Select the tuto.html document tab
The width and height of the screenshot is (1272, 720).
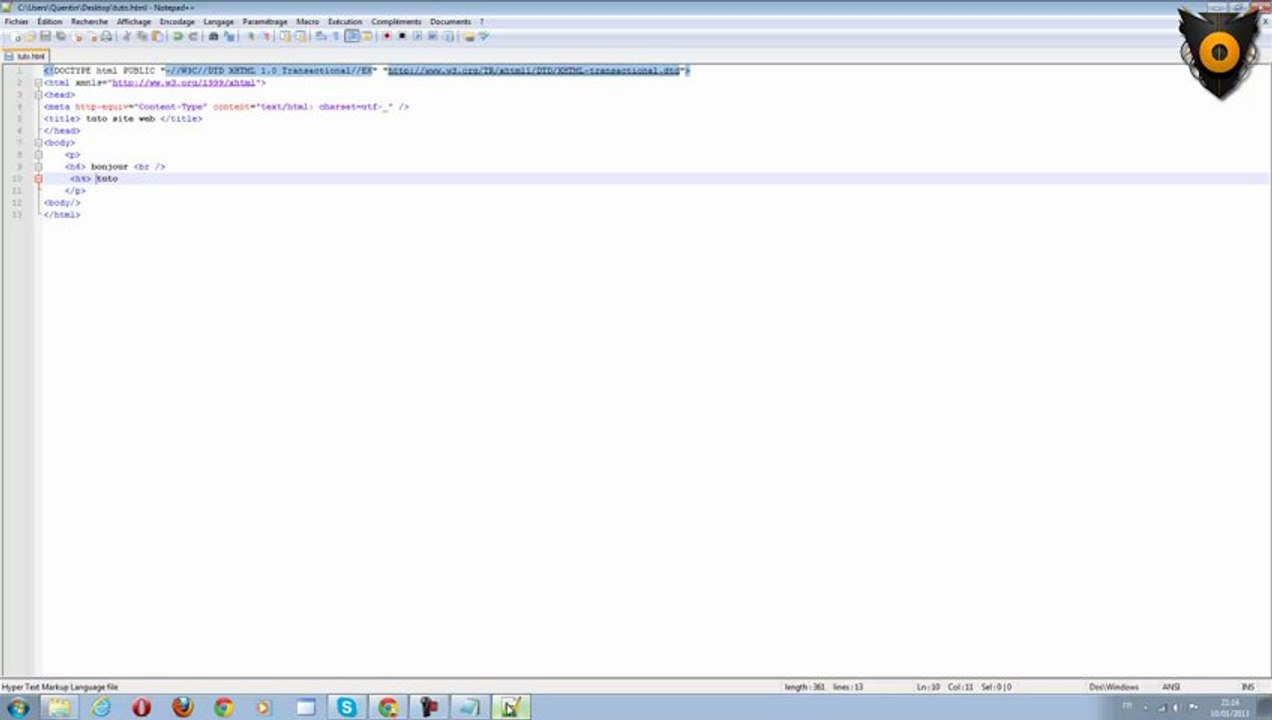(x=26, y=56)
